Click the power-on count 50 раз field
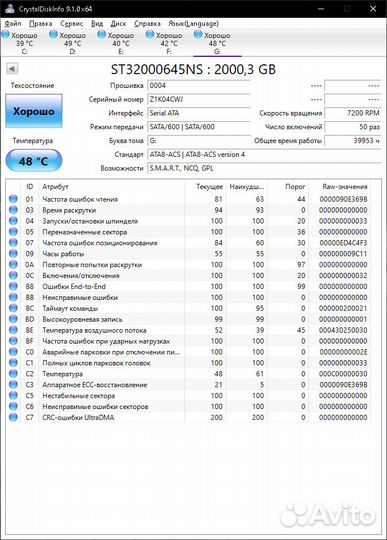This screenshot has height=540, width=387. click(x=353, y=127)
